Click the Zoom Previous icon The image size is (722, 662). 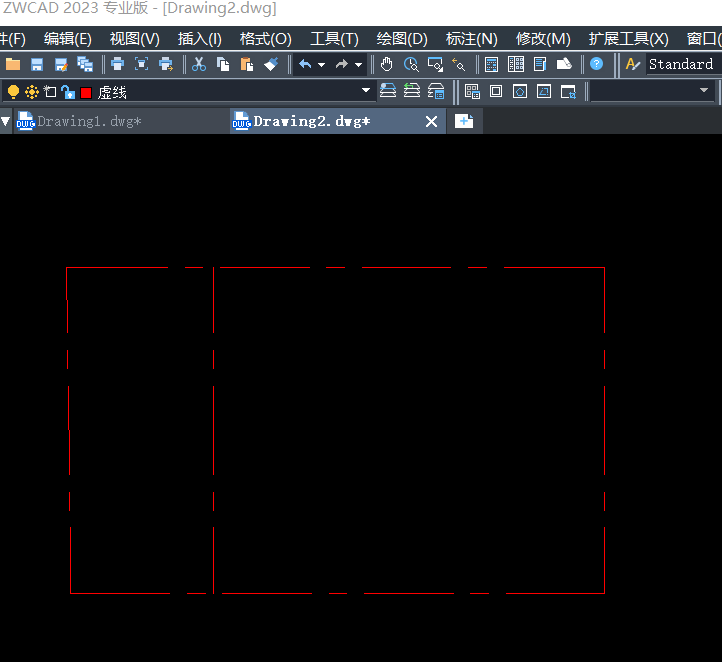click(459, 64)
